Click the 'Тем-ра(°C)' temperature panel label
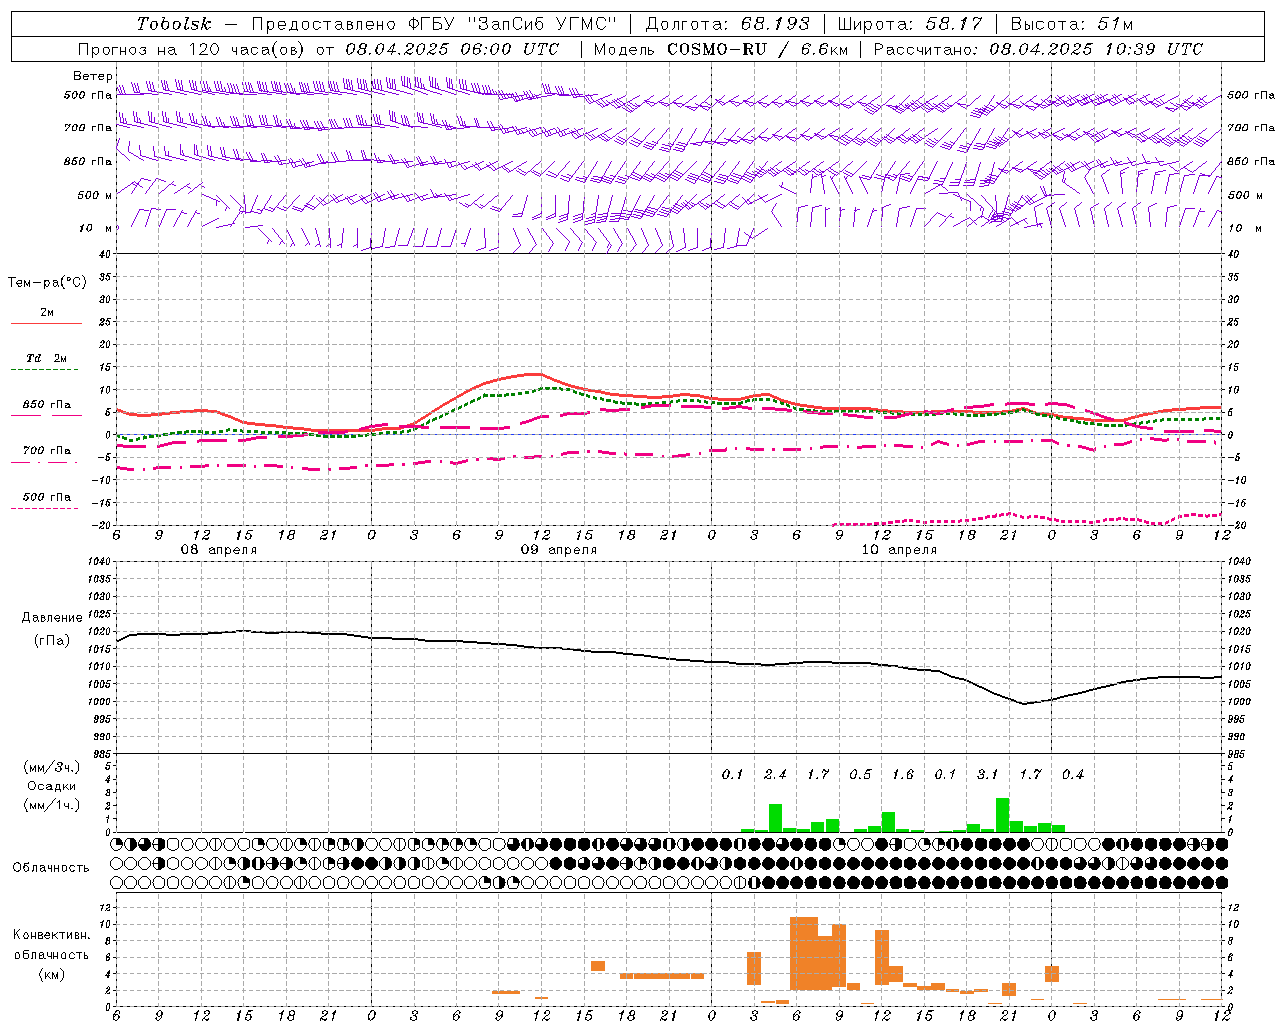Viewport: 1280px width, 1024px height. [x=47, y=283]
